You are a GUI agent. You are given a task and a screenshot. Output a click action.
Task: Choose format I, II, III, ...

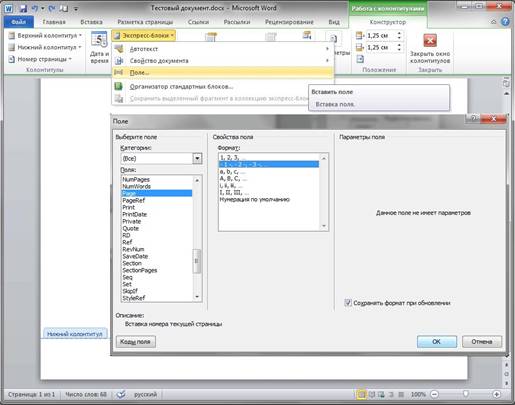click(x=269, y=193)
